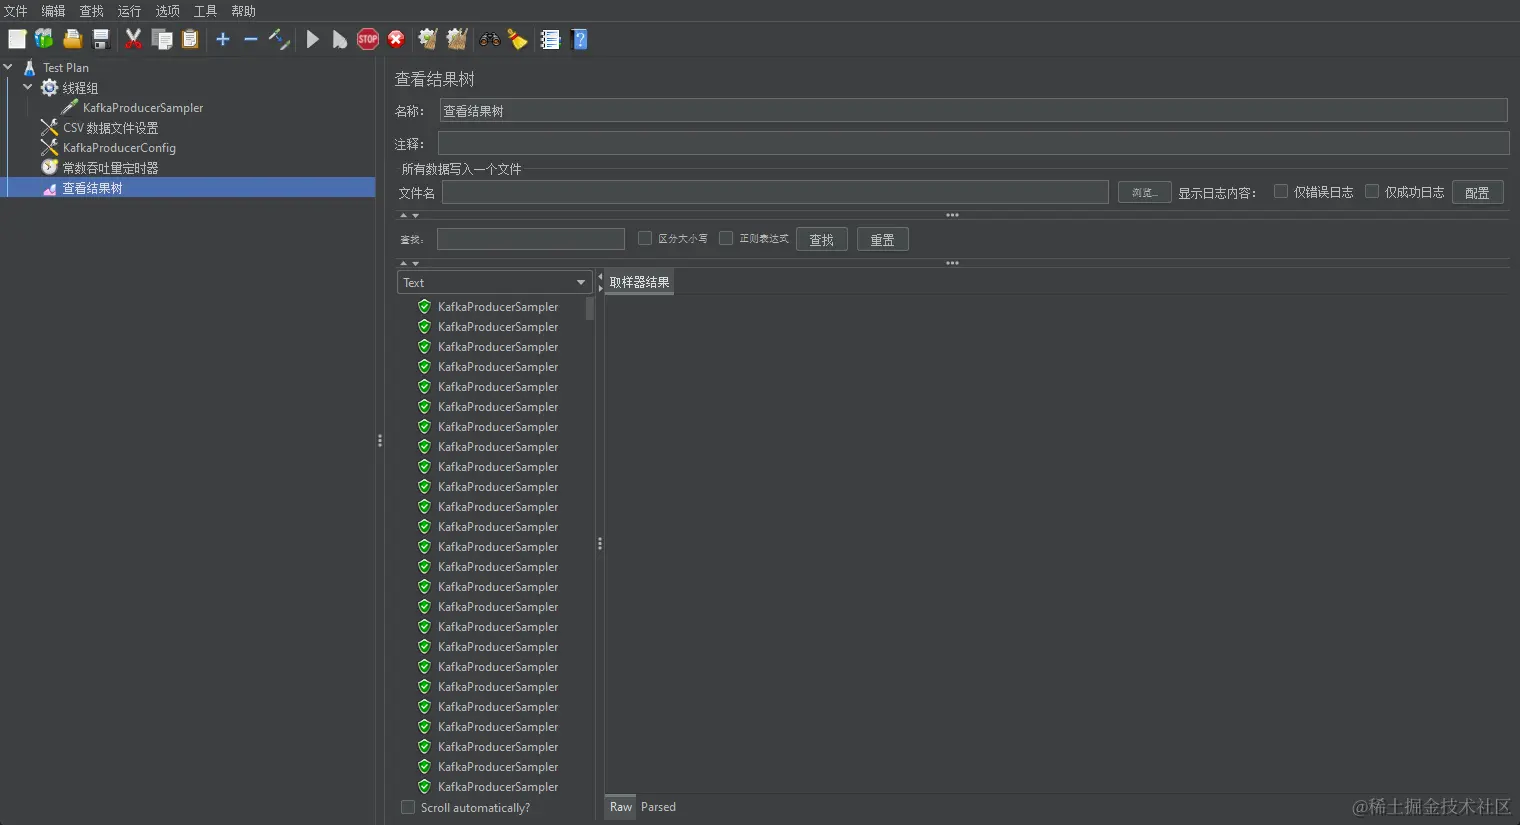Screen dimensions: 1520x825
Task: Enable the 仅成功日志 checkbox
Action: pyautogui.click(x=1372, y=191)
